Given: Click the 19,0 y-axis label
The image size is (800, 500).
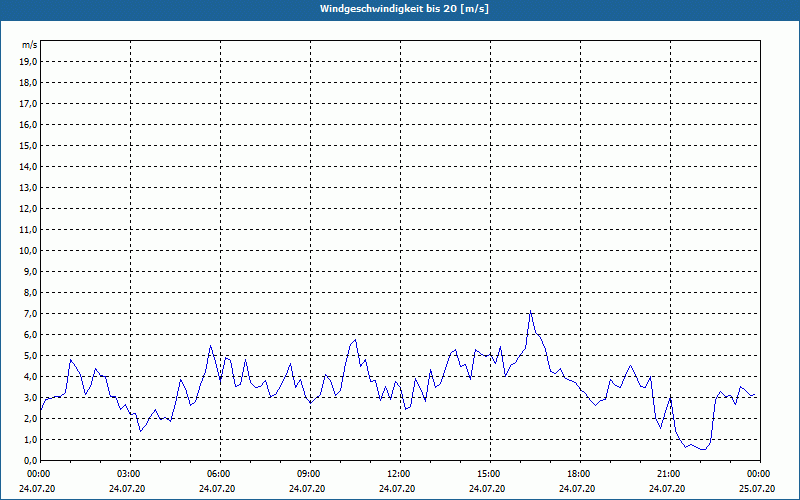Looking at the screenshot, I should (x=28, y=62).
